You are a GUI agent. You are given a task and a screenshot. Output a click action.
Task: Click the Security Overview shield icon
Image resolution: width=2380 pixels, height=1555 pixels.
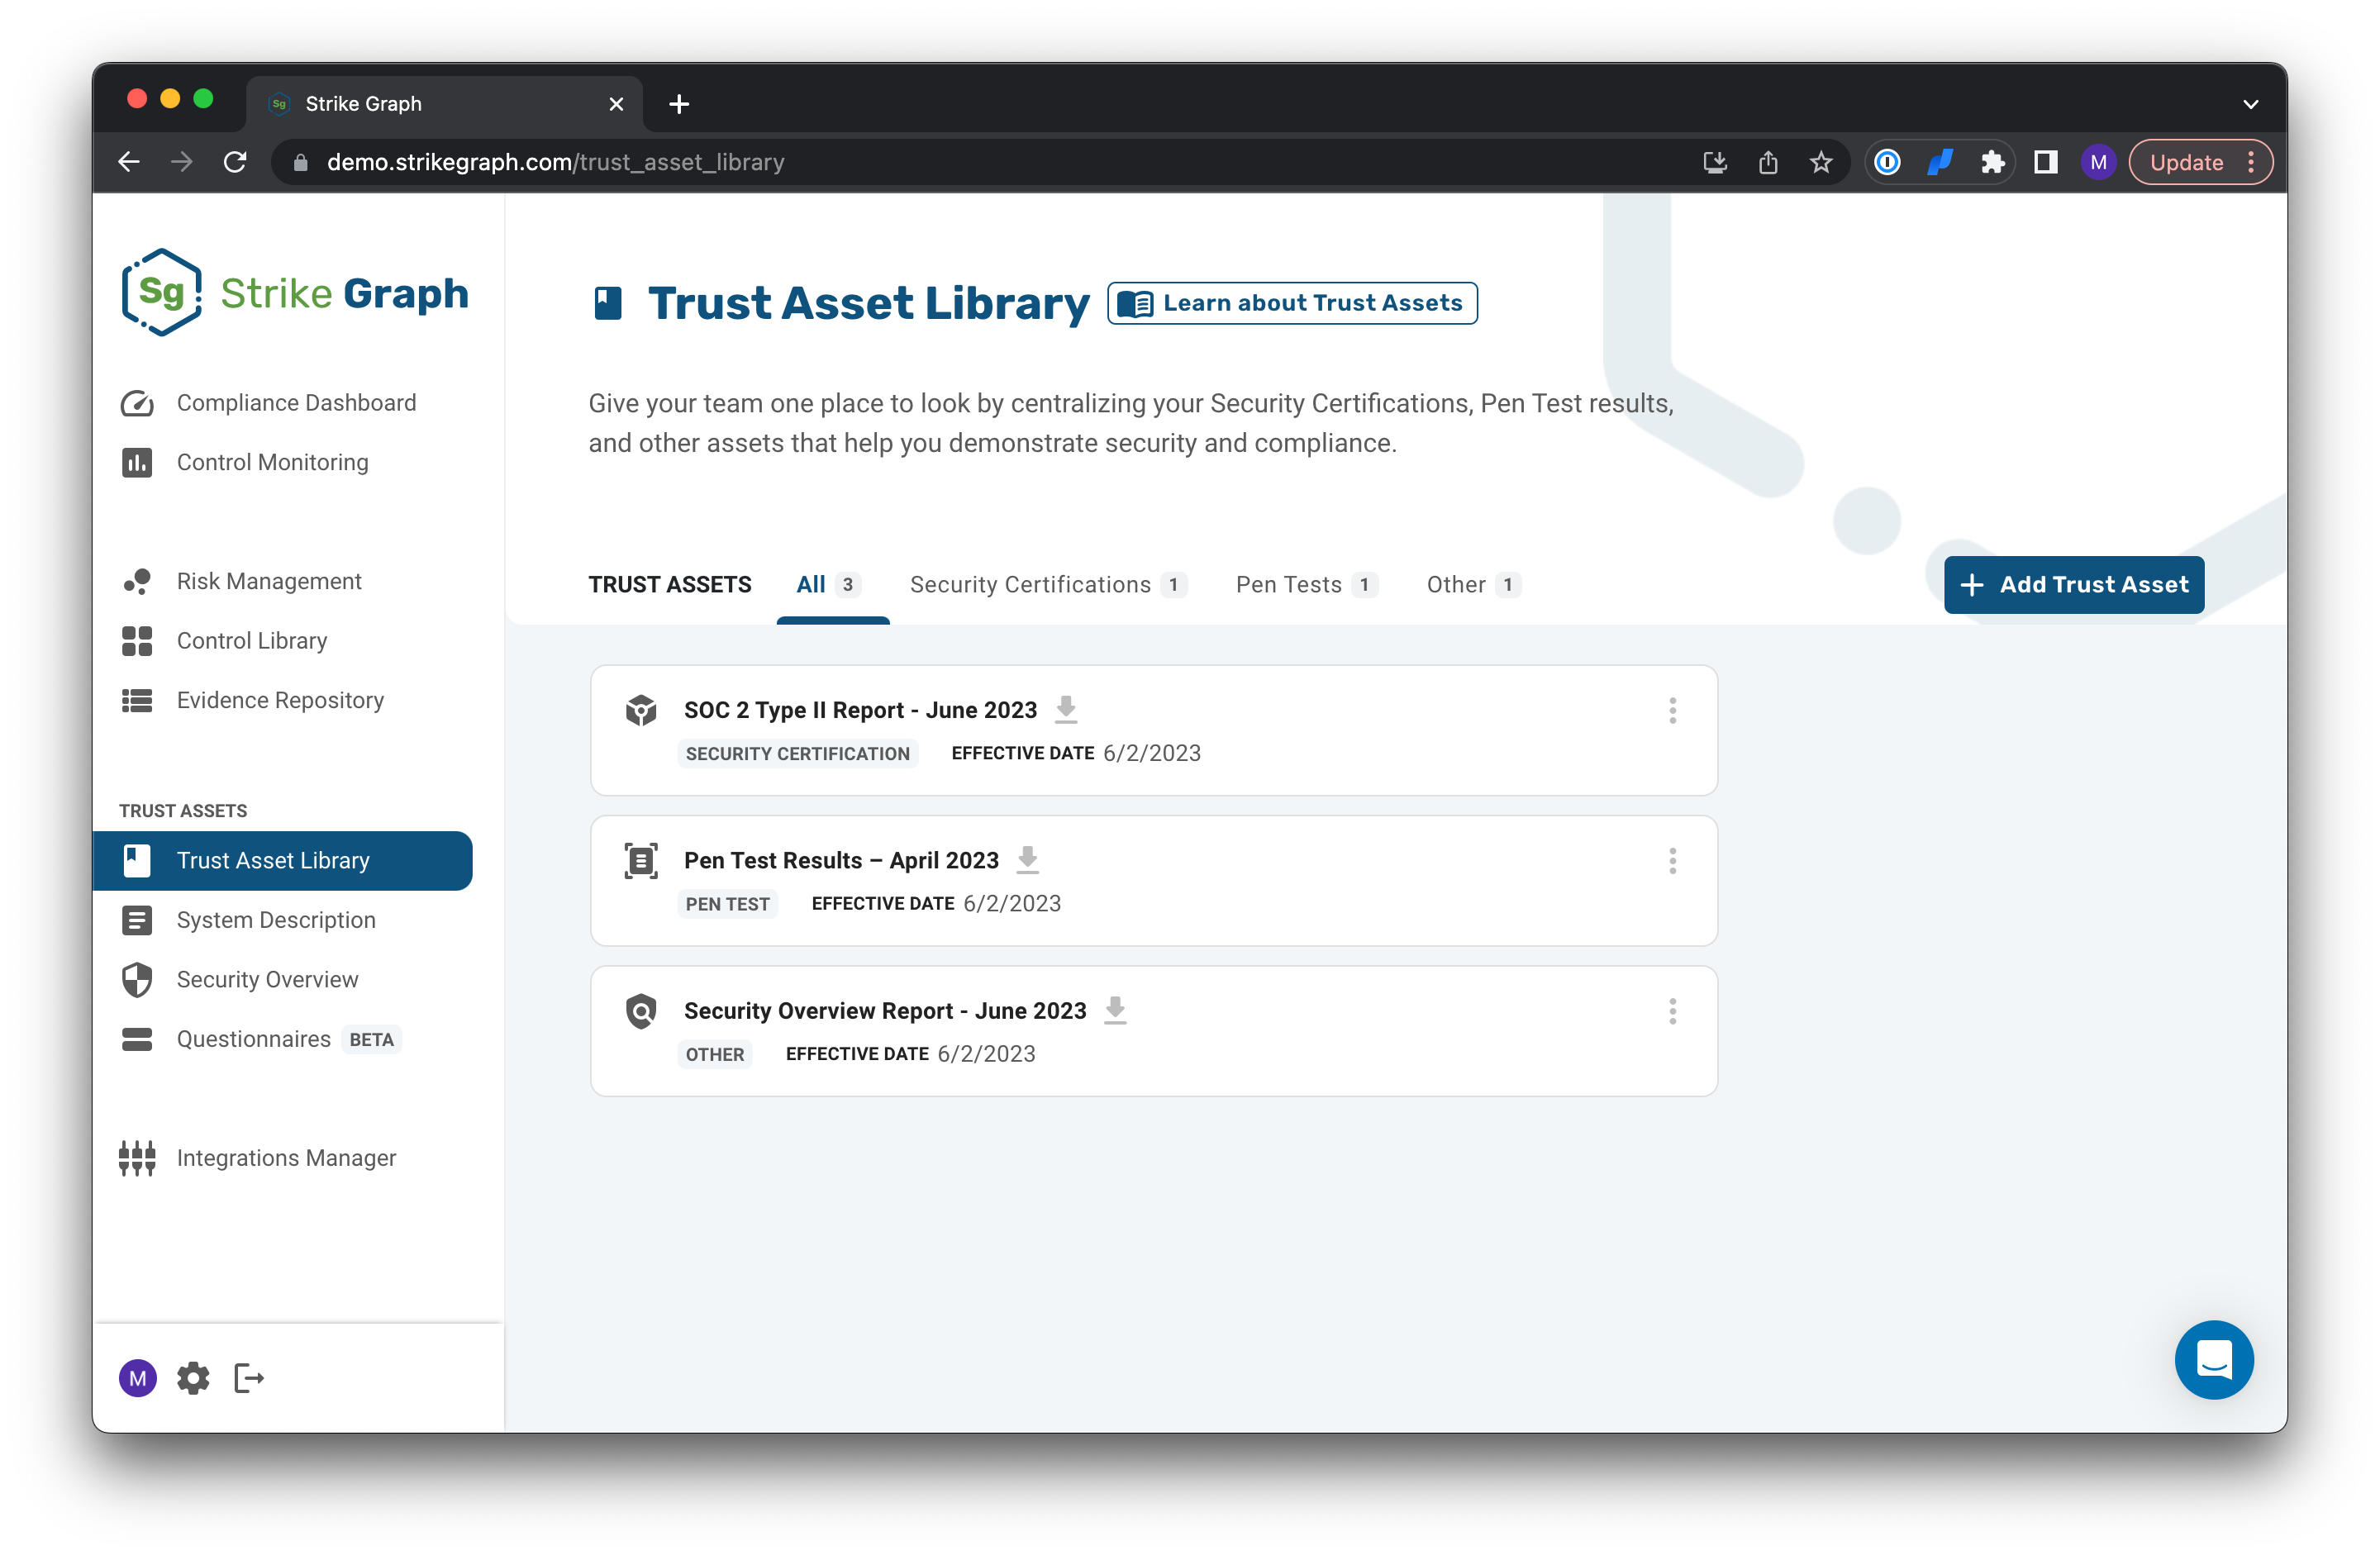pyautogui.click(x=137, y=980)
